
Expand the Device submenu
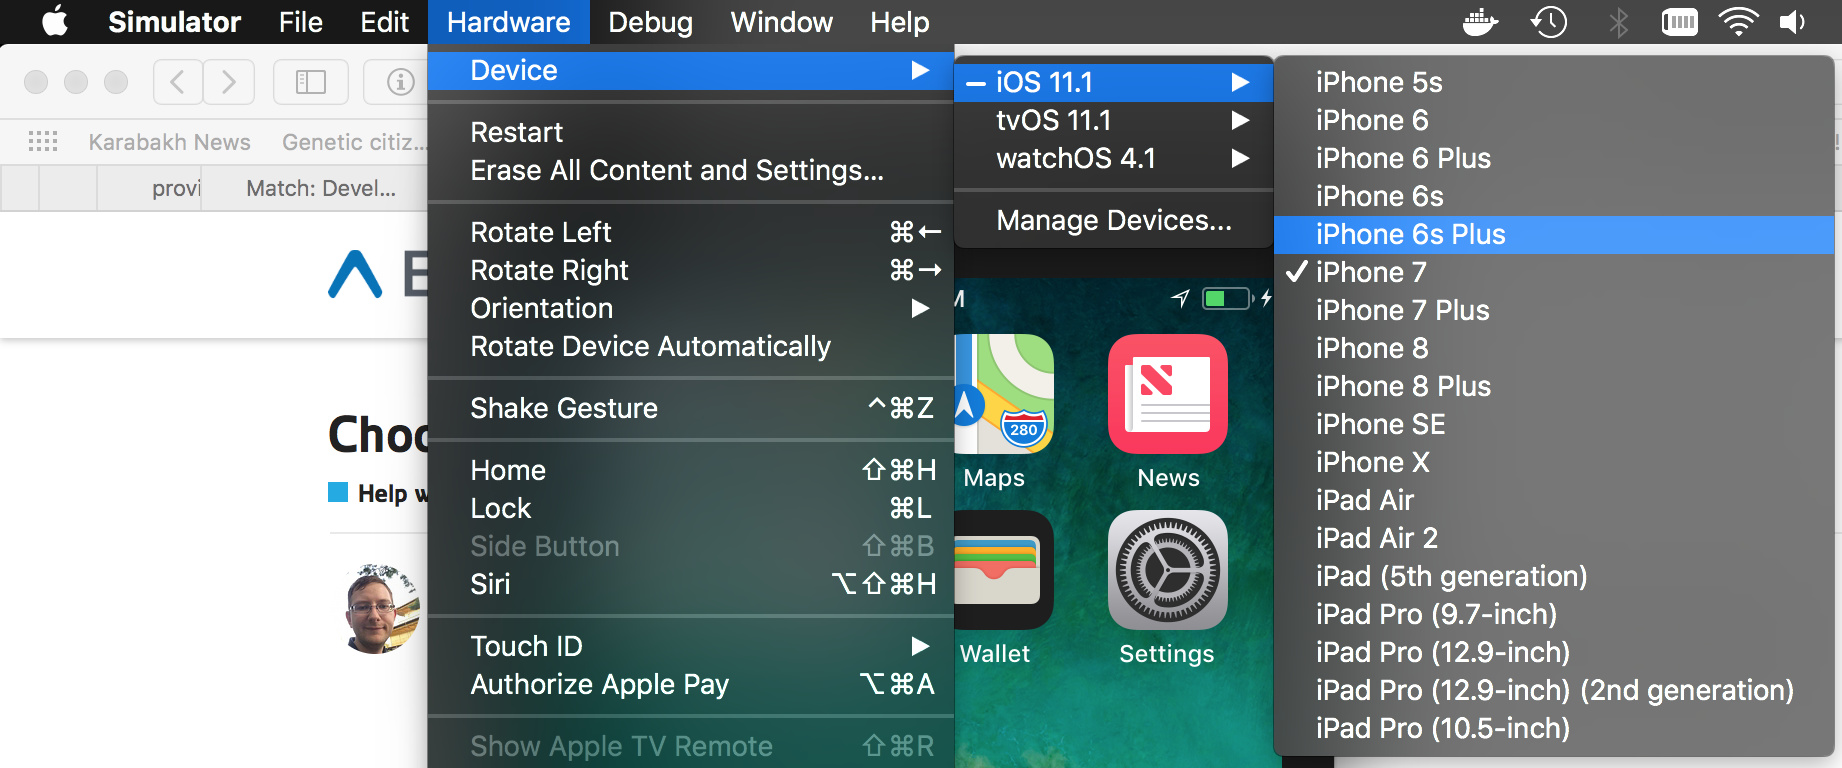(x=691, y=71)
